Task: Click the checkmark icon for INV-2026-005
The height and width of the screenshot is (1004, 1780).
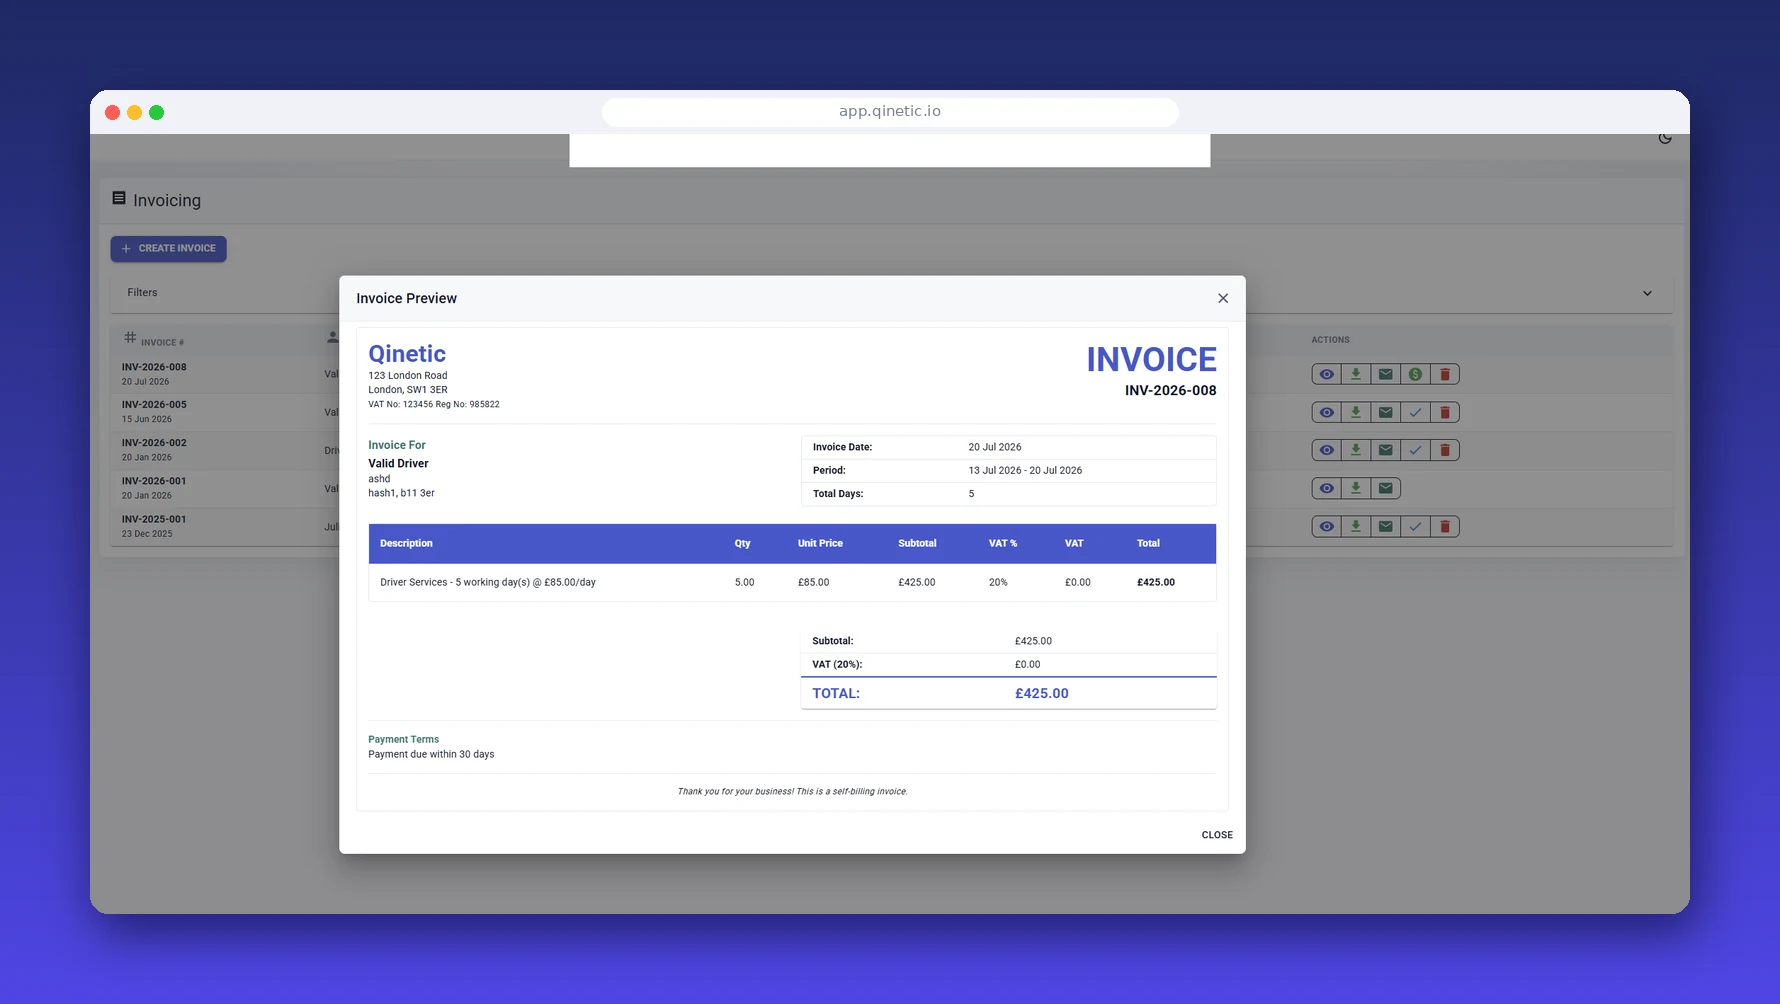Action: click(1415, 412)
